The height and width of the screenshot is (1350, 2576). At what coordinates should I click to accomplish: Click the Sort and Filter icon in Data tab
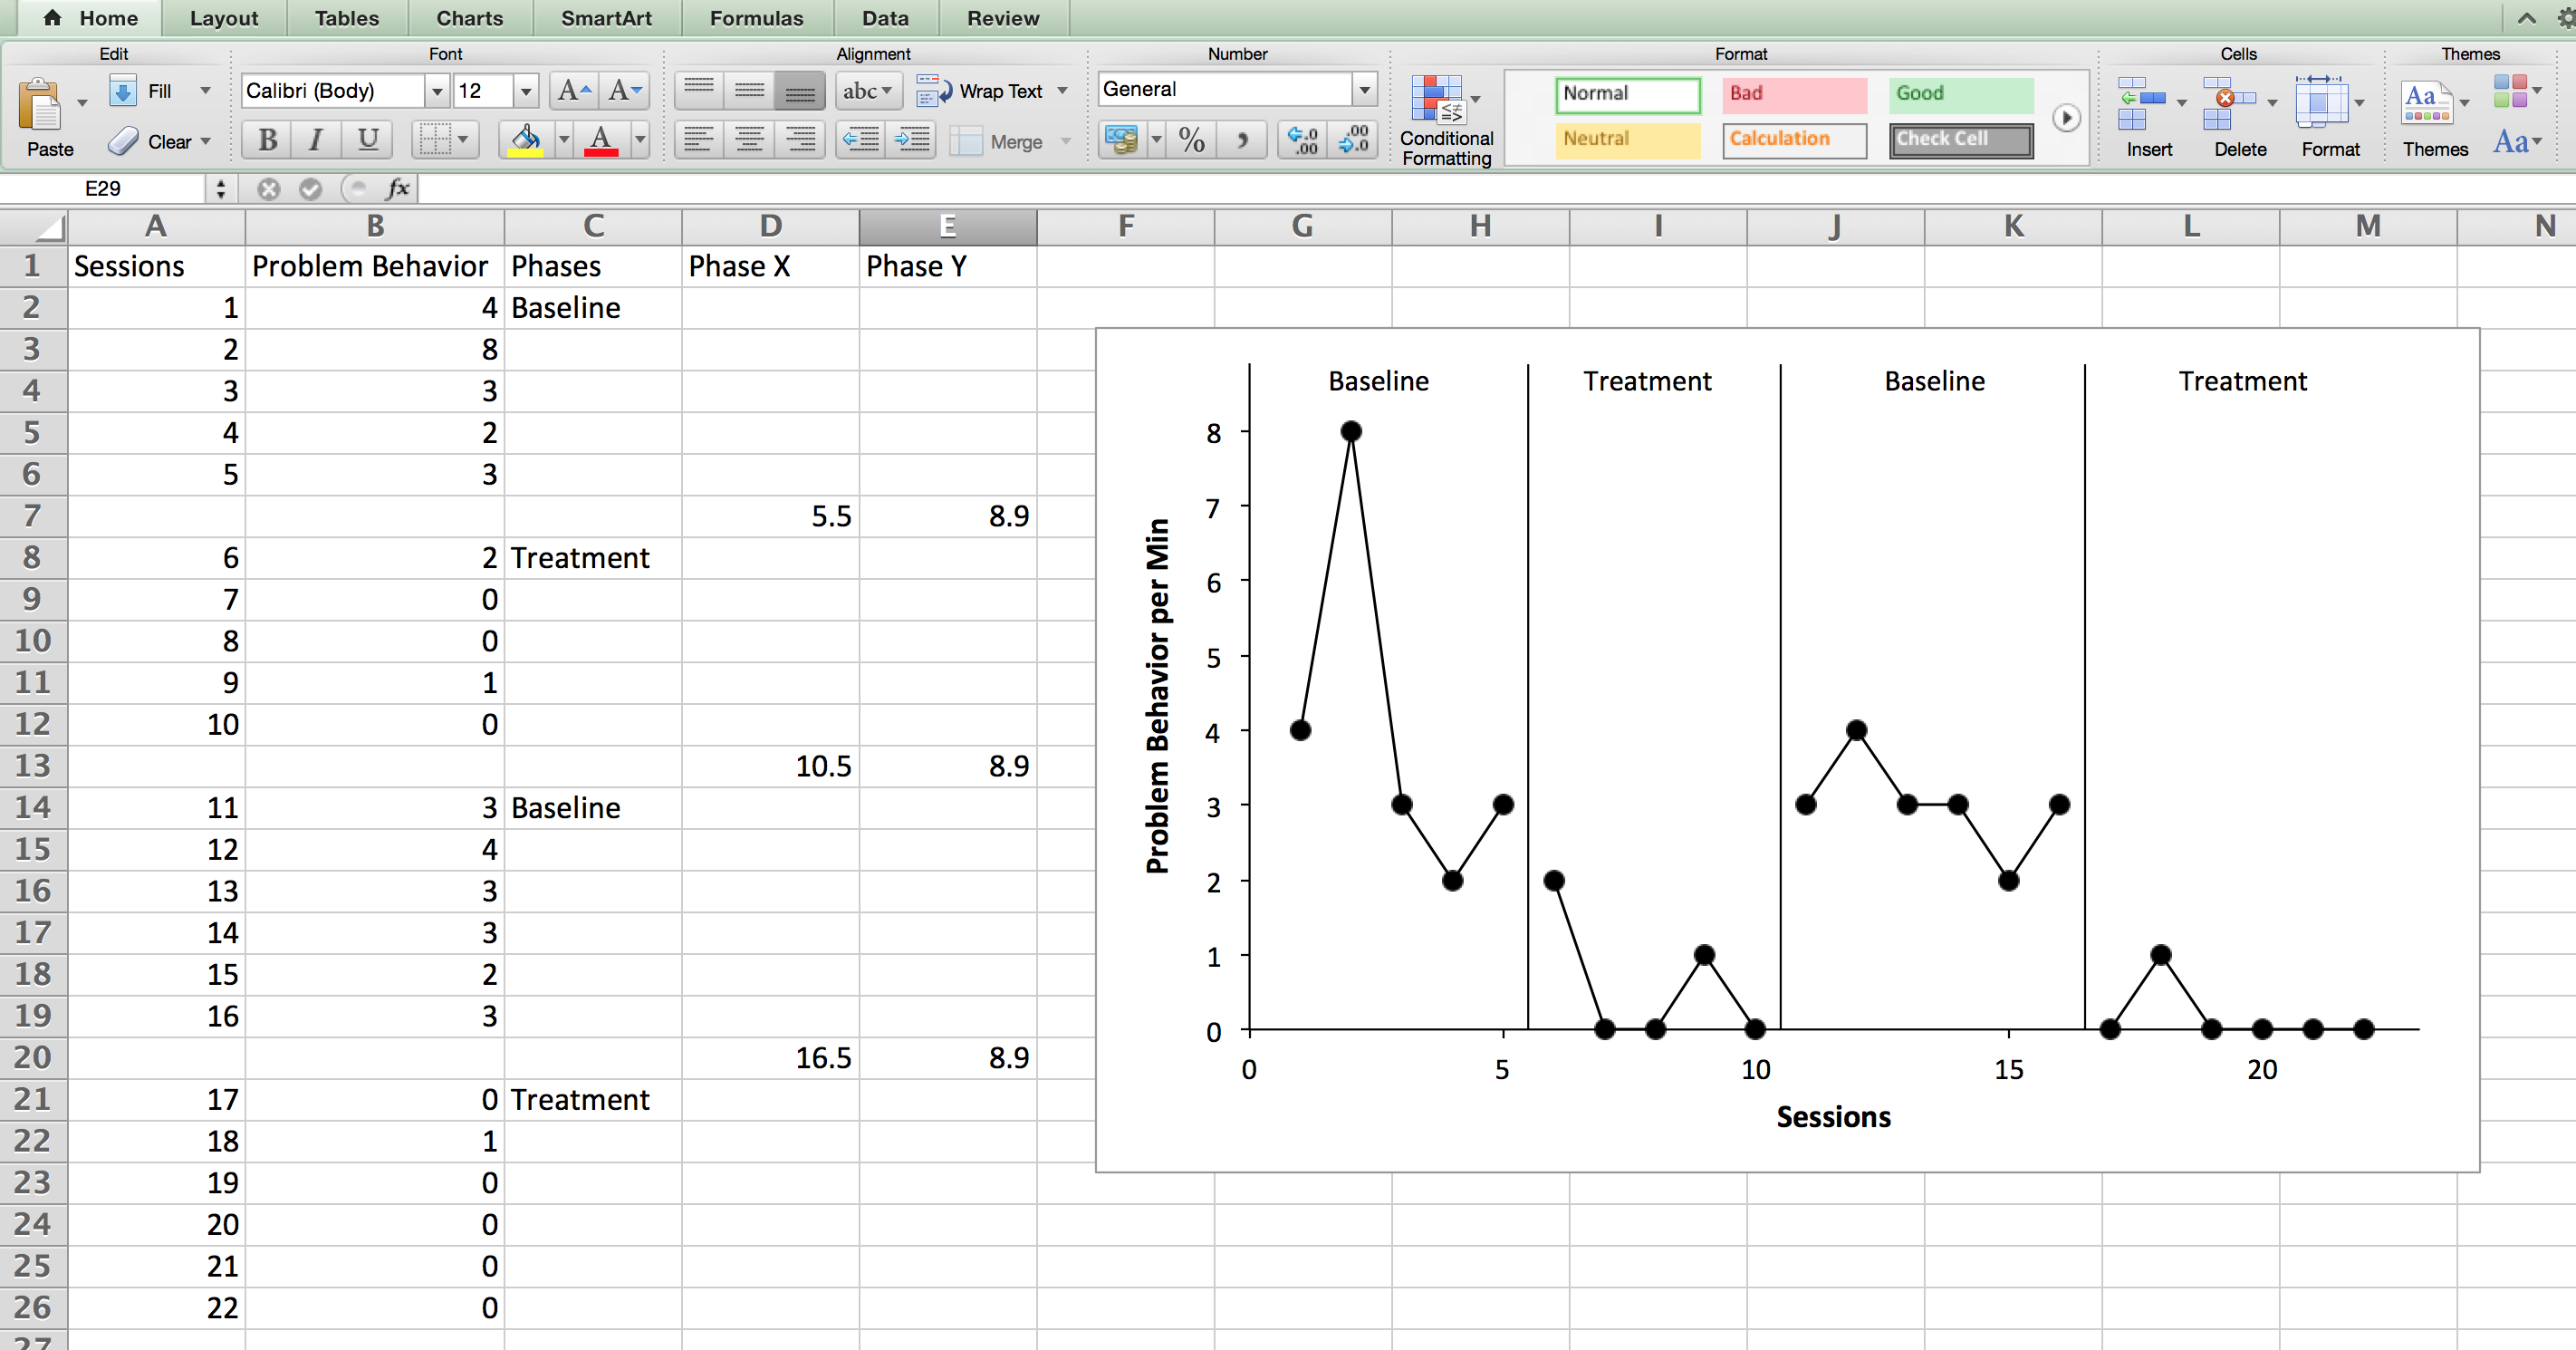pyautogui.click(x=884, y=19)
